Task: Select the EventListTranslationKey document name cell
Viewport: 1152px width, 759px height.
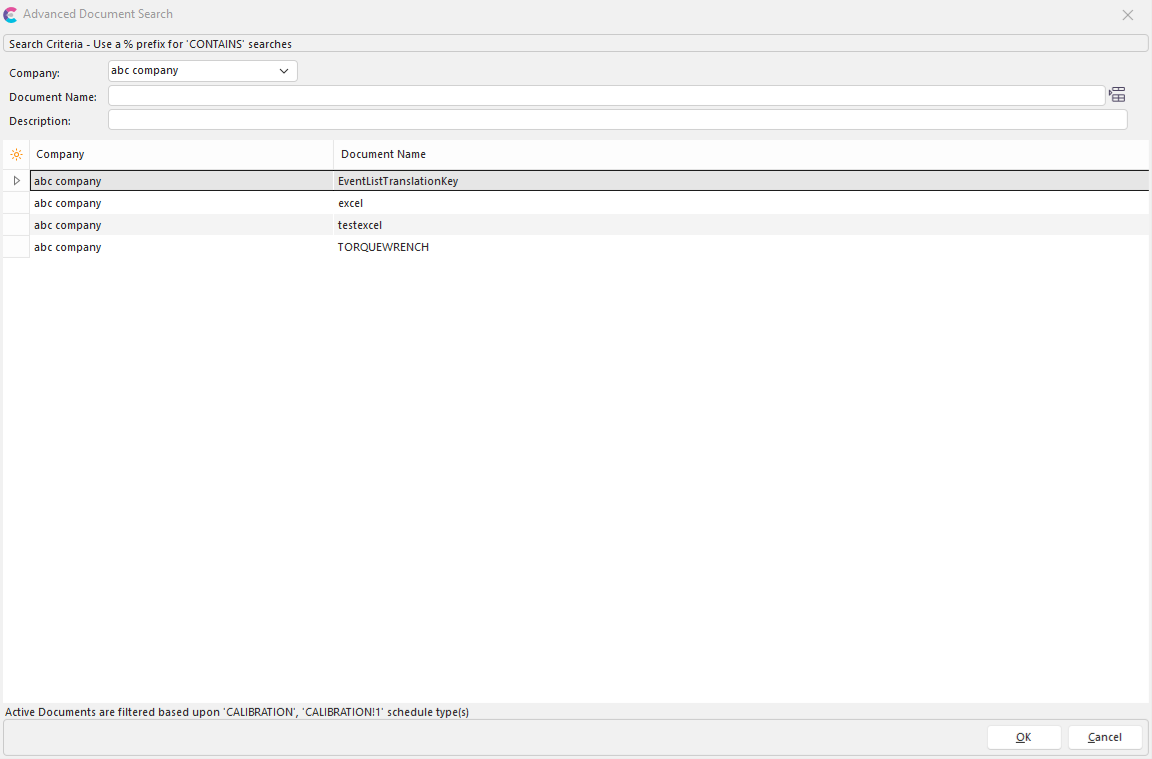Action: tap(398, 181)
